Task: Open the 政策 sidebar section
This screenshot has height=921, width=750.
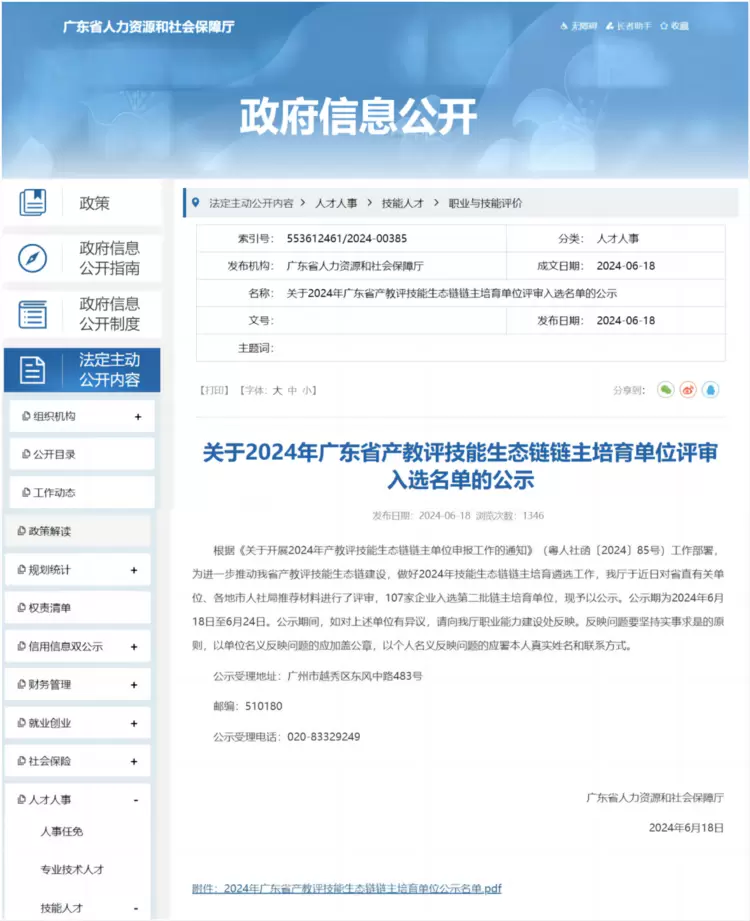Action: tap(81, 204)
